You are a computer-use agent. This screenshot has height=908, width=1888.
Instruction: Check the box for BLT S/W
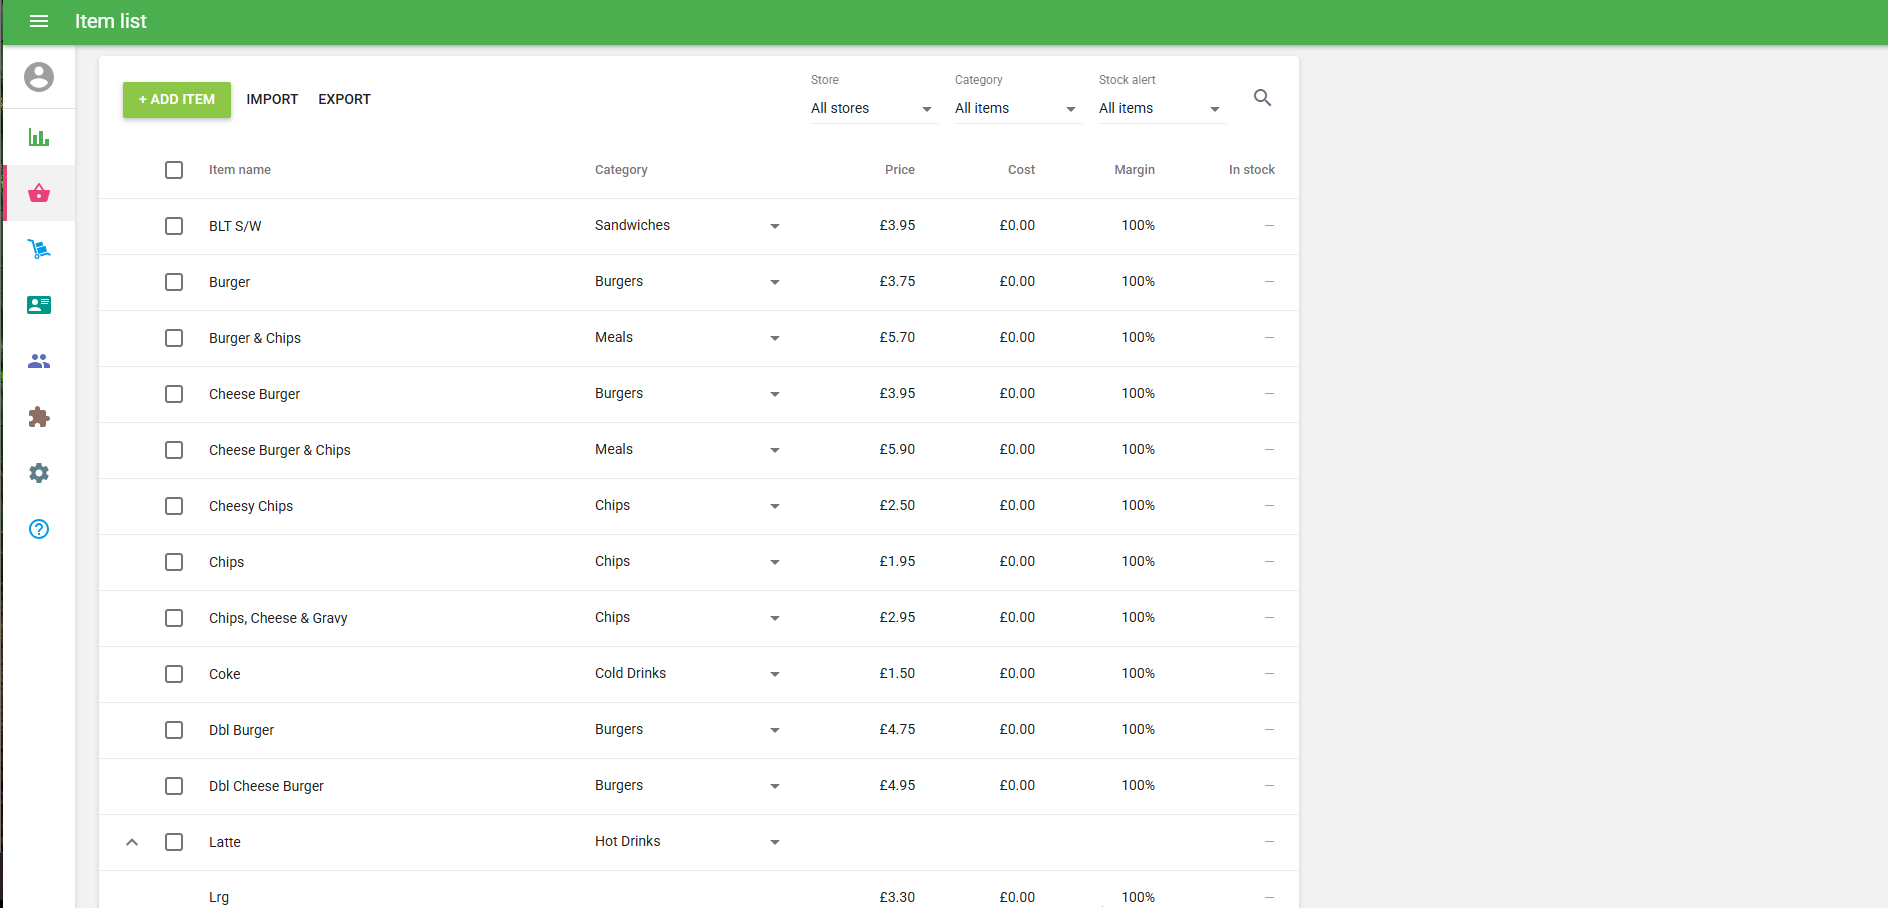[x=174, y=226]
